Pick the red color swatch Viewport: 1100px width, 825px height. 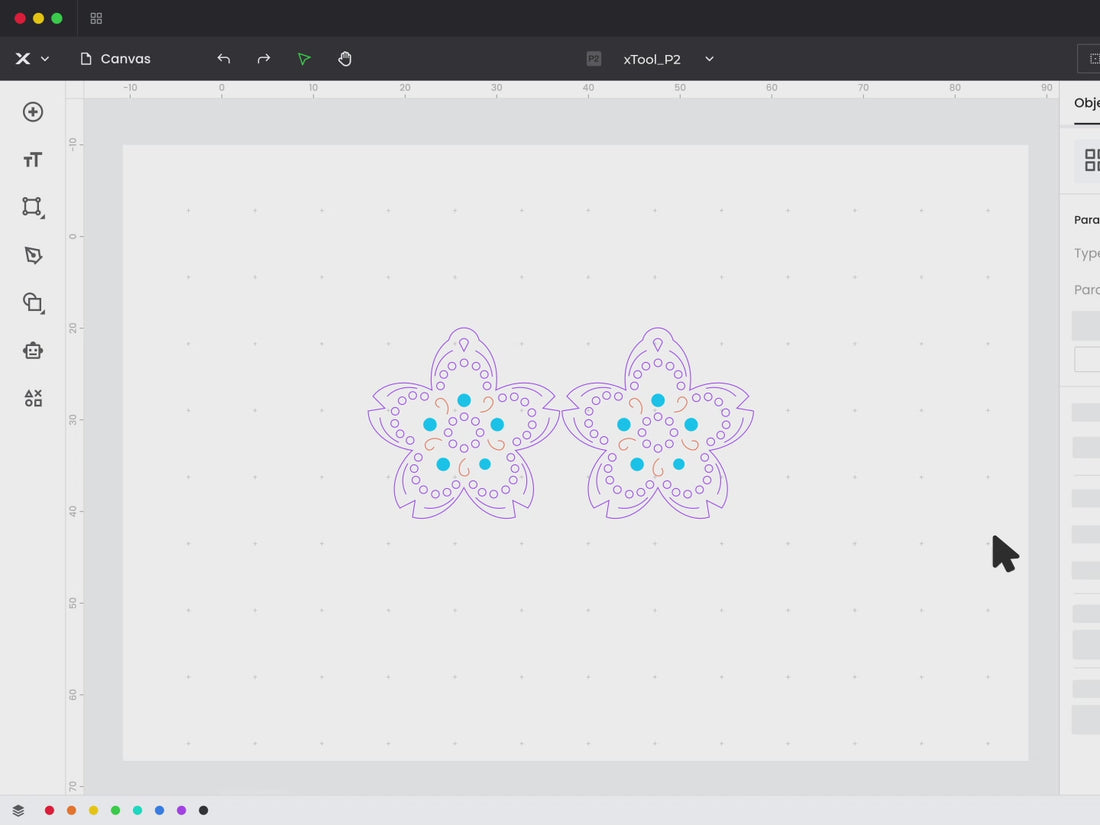50,810
